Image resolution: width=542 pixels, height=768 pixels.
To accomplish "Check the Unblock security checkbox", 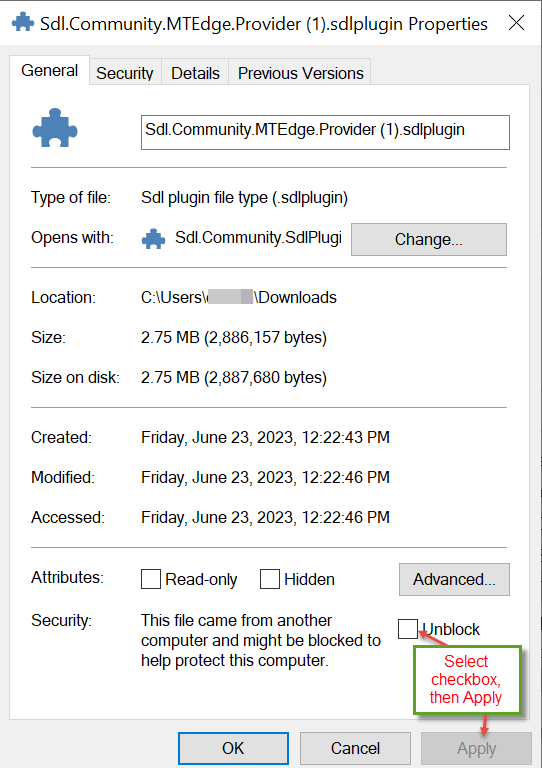I will pos(408,629).
